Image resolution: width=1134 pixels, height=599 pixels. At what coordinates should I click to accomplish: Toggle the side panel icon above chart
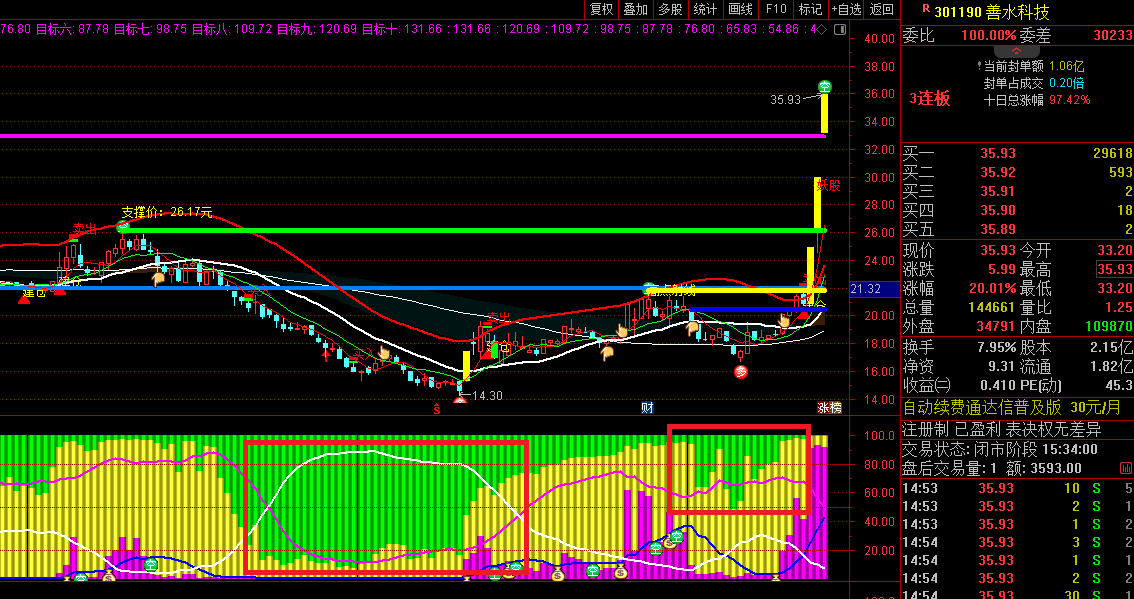coord(840,30)
